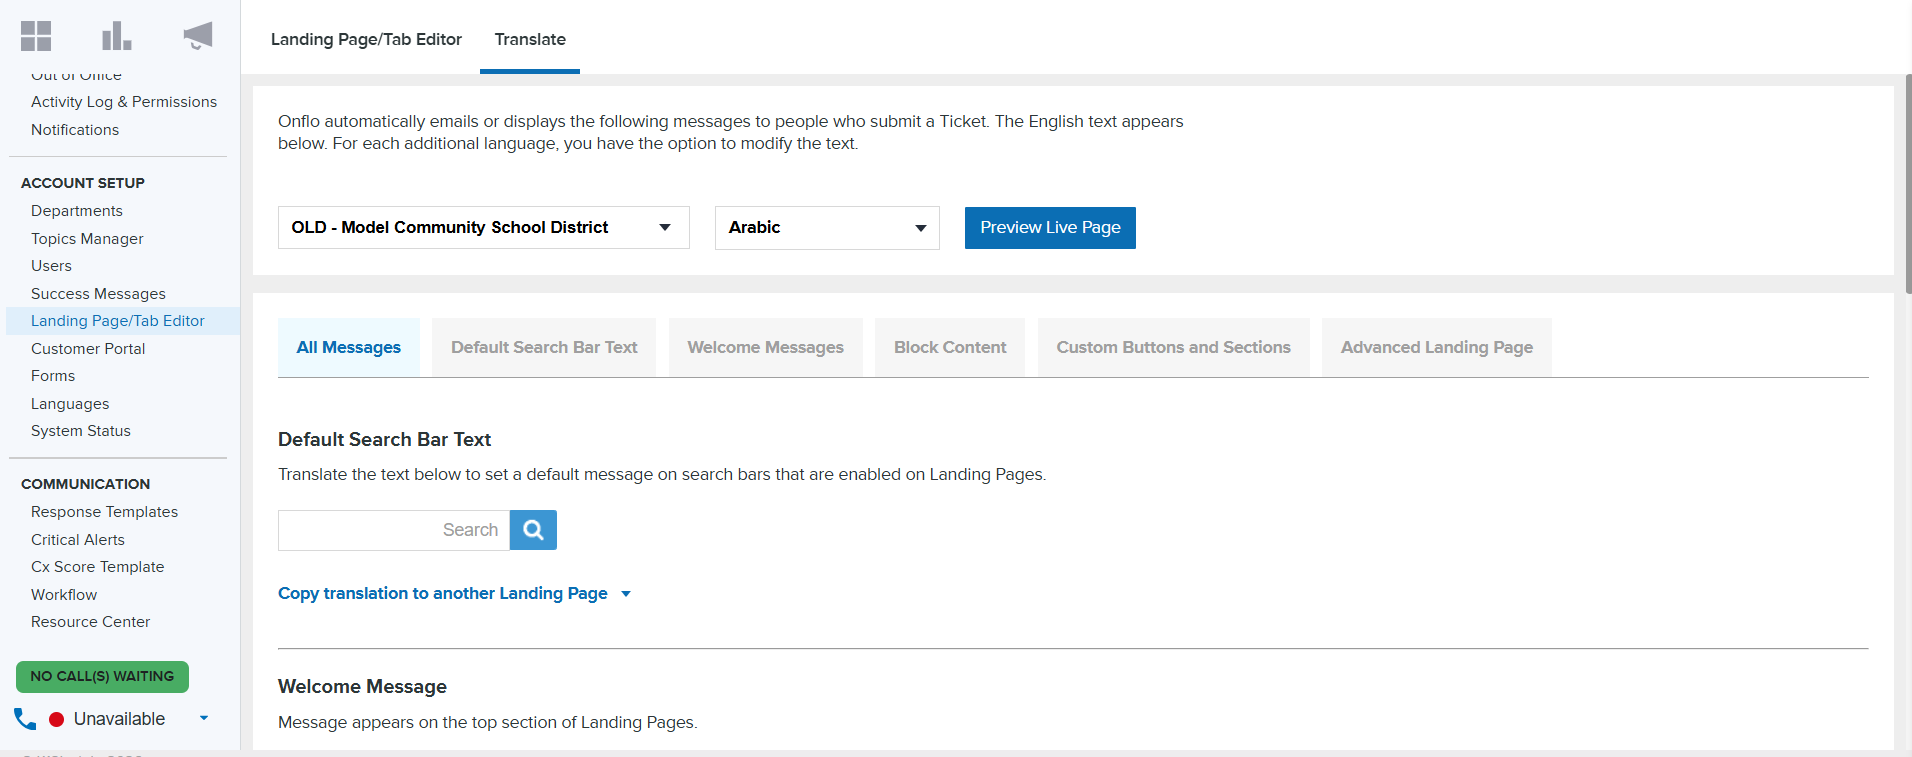
Task: Click the red unavailable status dot
Action: [57, 719]
